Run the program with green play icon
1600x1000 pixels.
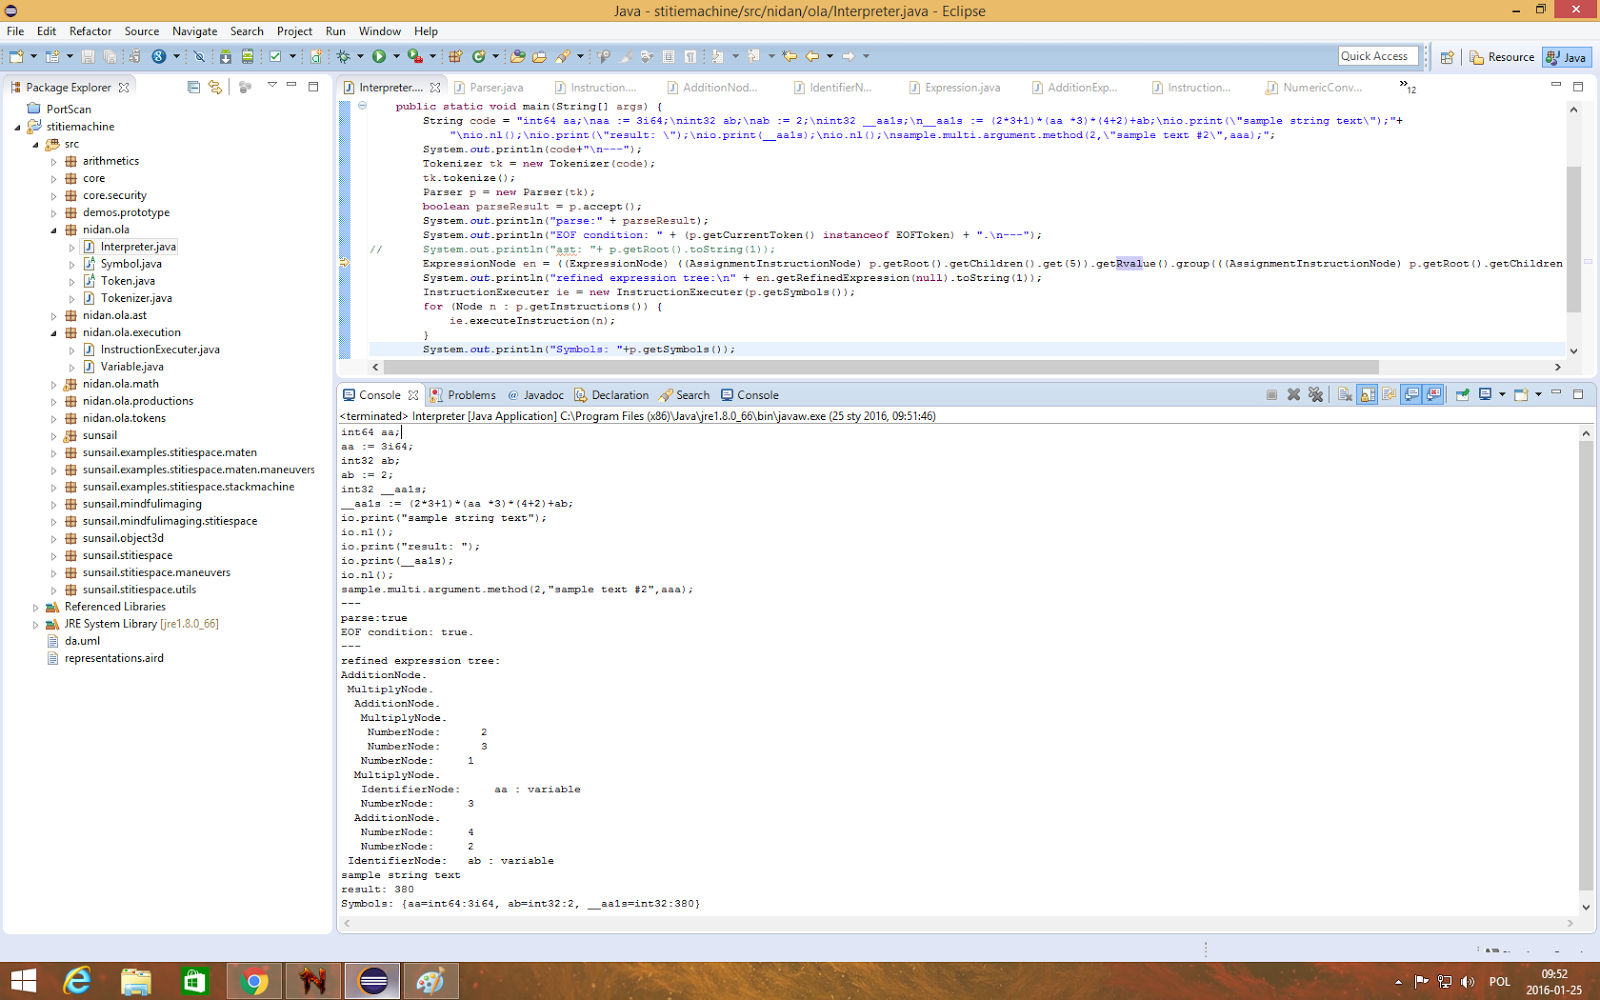coord(379,57)
